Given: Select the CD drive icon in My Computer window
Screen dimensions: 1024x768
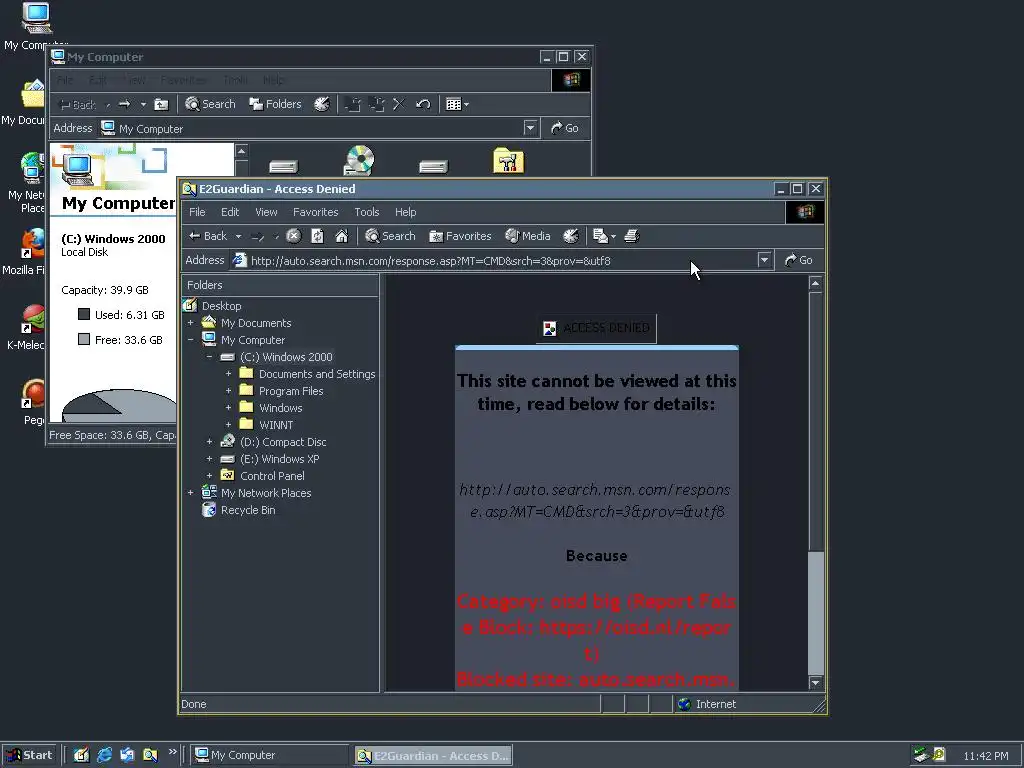Looking at the screenshot, I should point(359,160).
